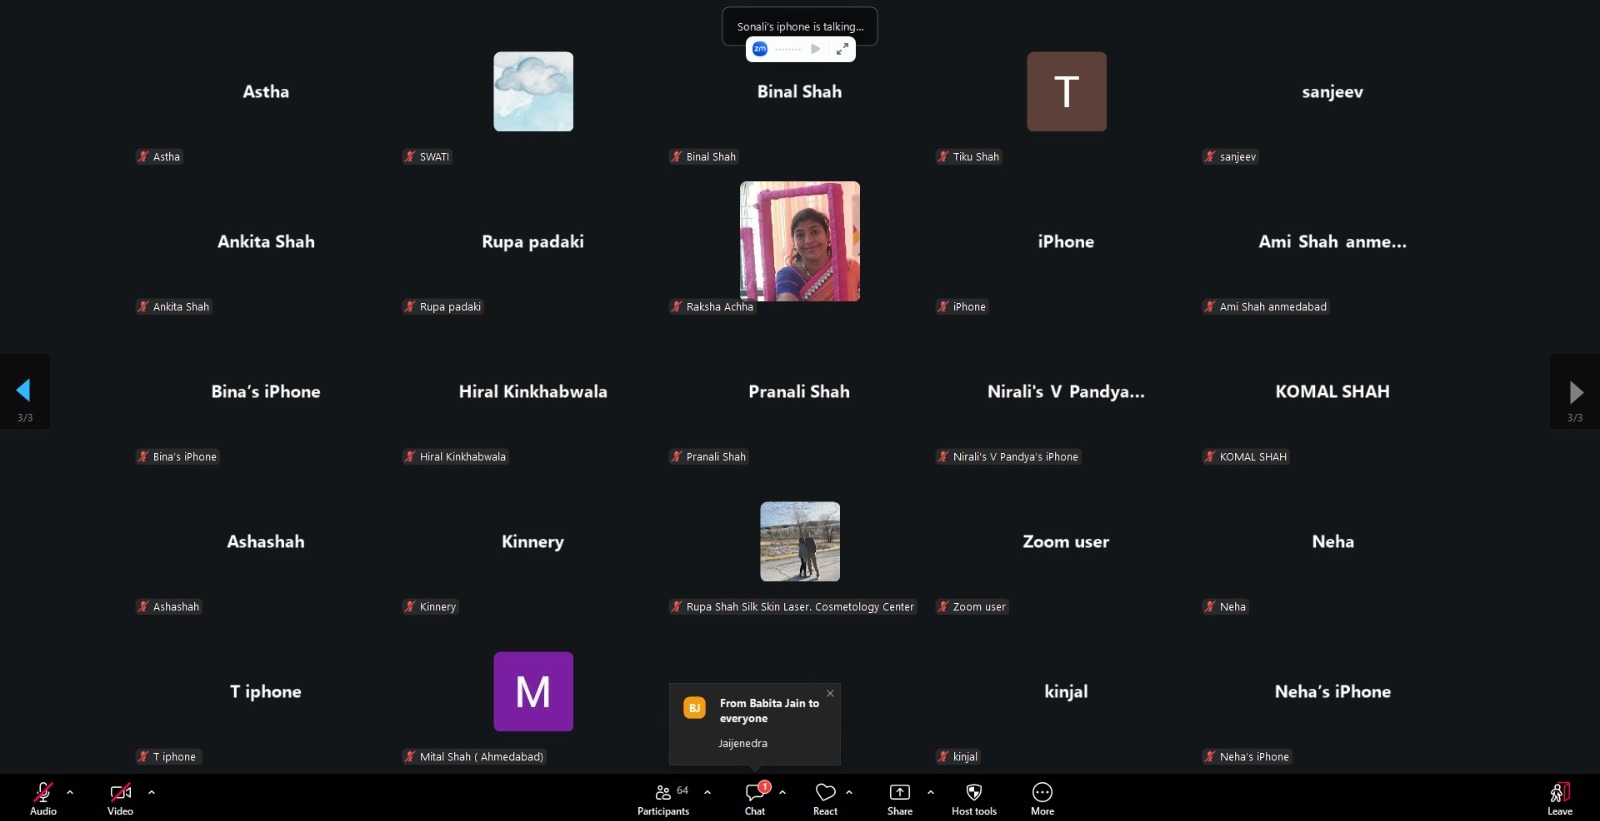Click the Share screen icon

click(899, 797)
